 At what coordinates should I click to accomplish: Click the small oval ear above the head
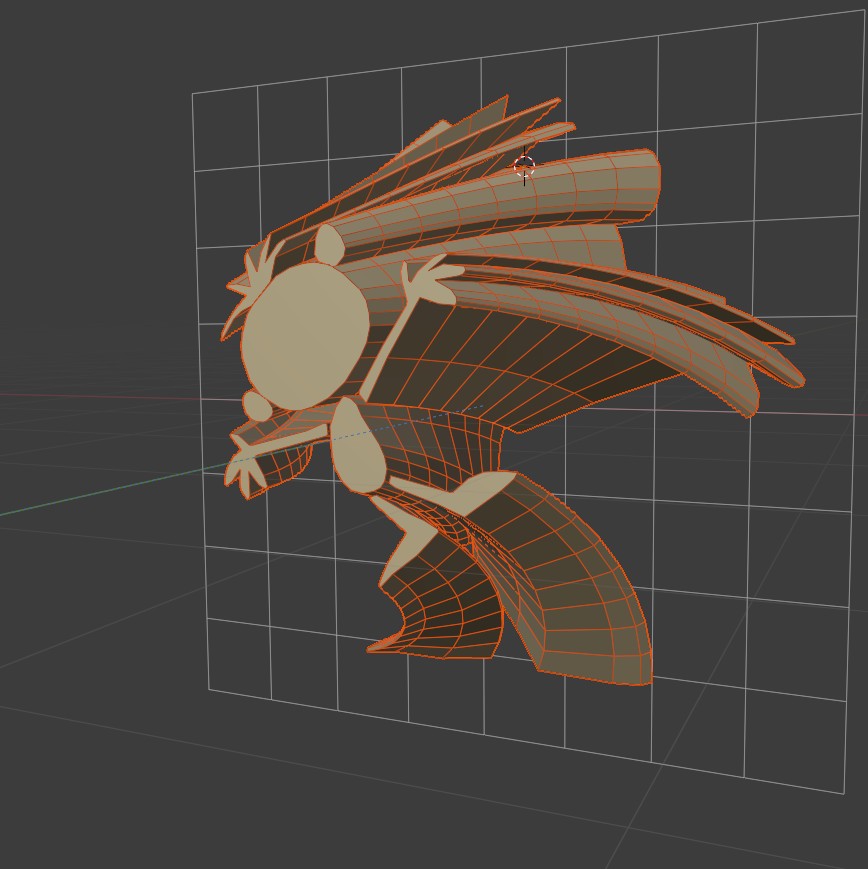(x=327, y=243)
